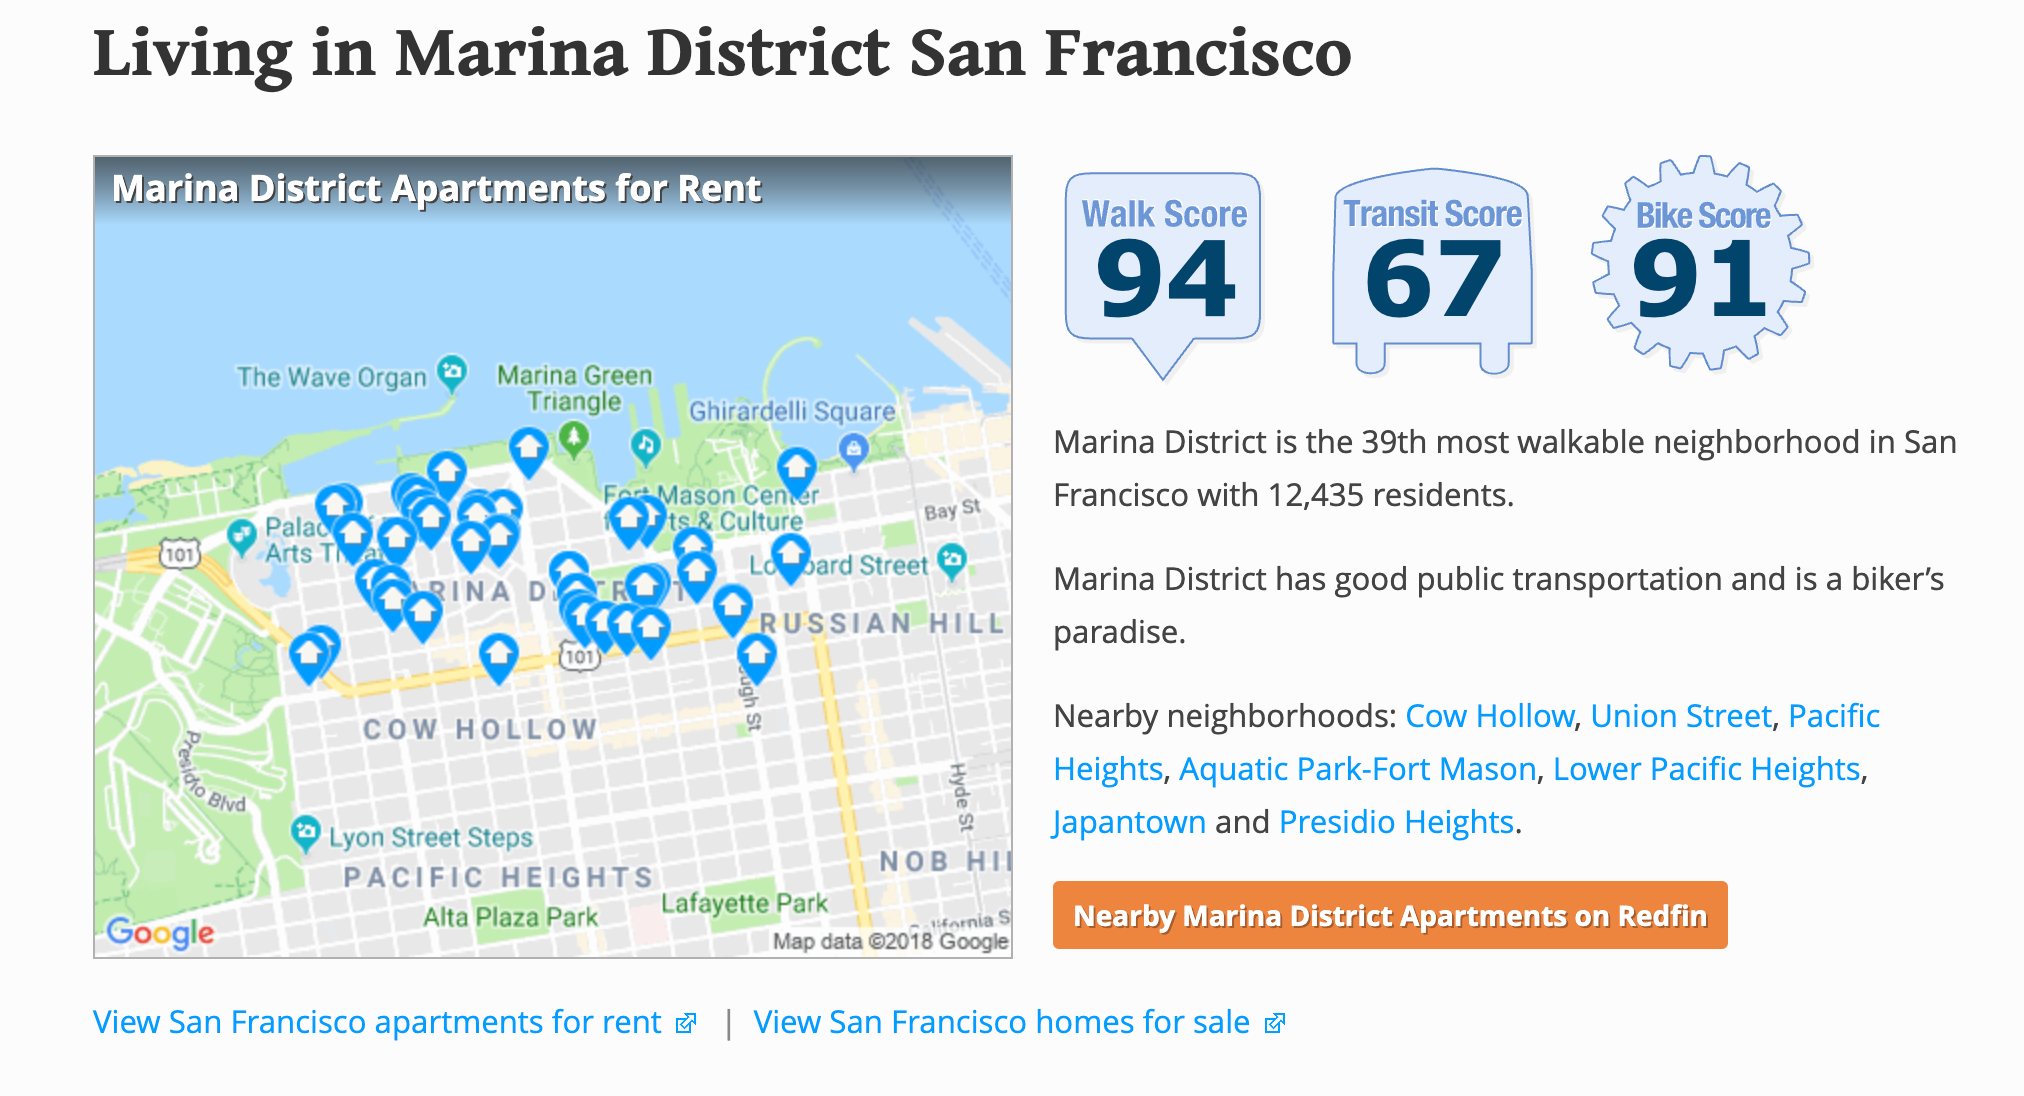
Task: Click the Bike Score 91 badge
Action: coord(1701,264)
